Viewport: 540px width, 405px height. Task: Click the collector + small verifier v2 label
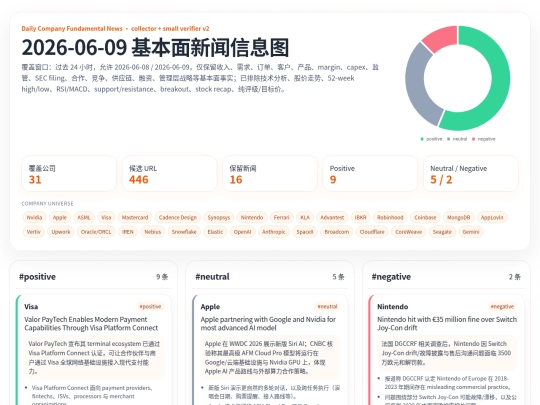click(x=170, y=29)
